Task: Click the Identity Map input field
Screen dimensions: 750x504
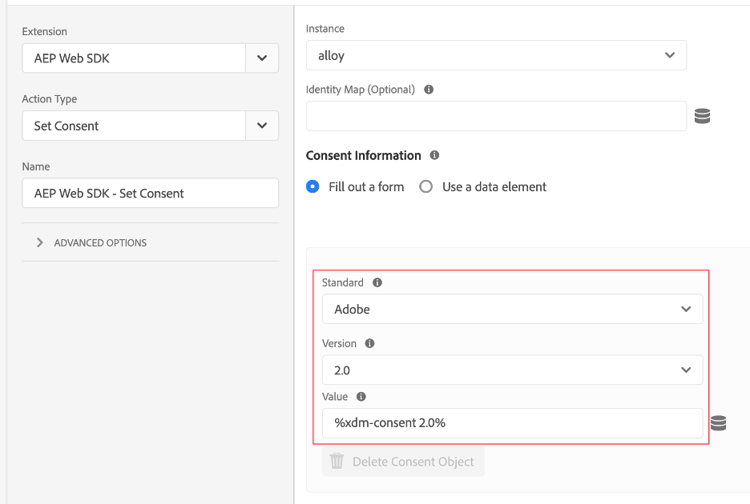Action: pos(496,116)
